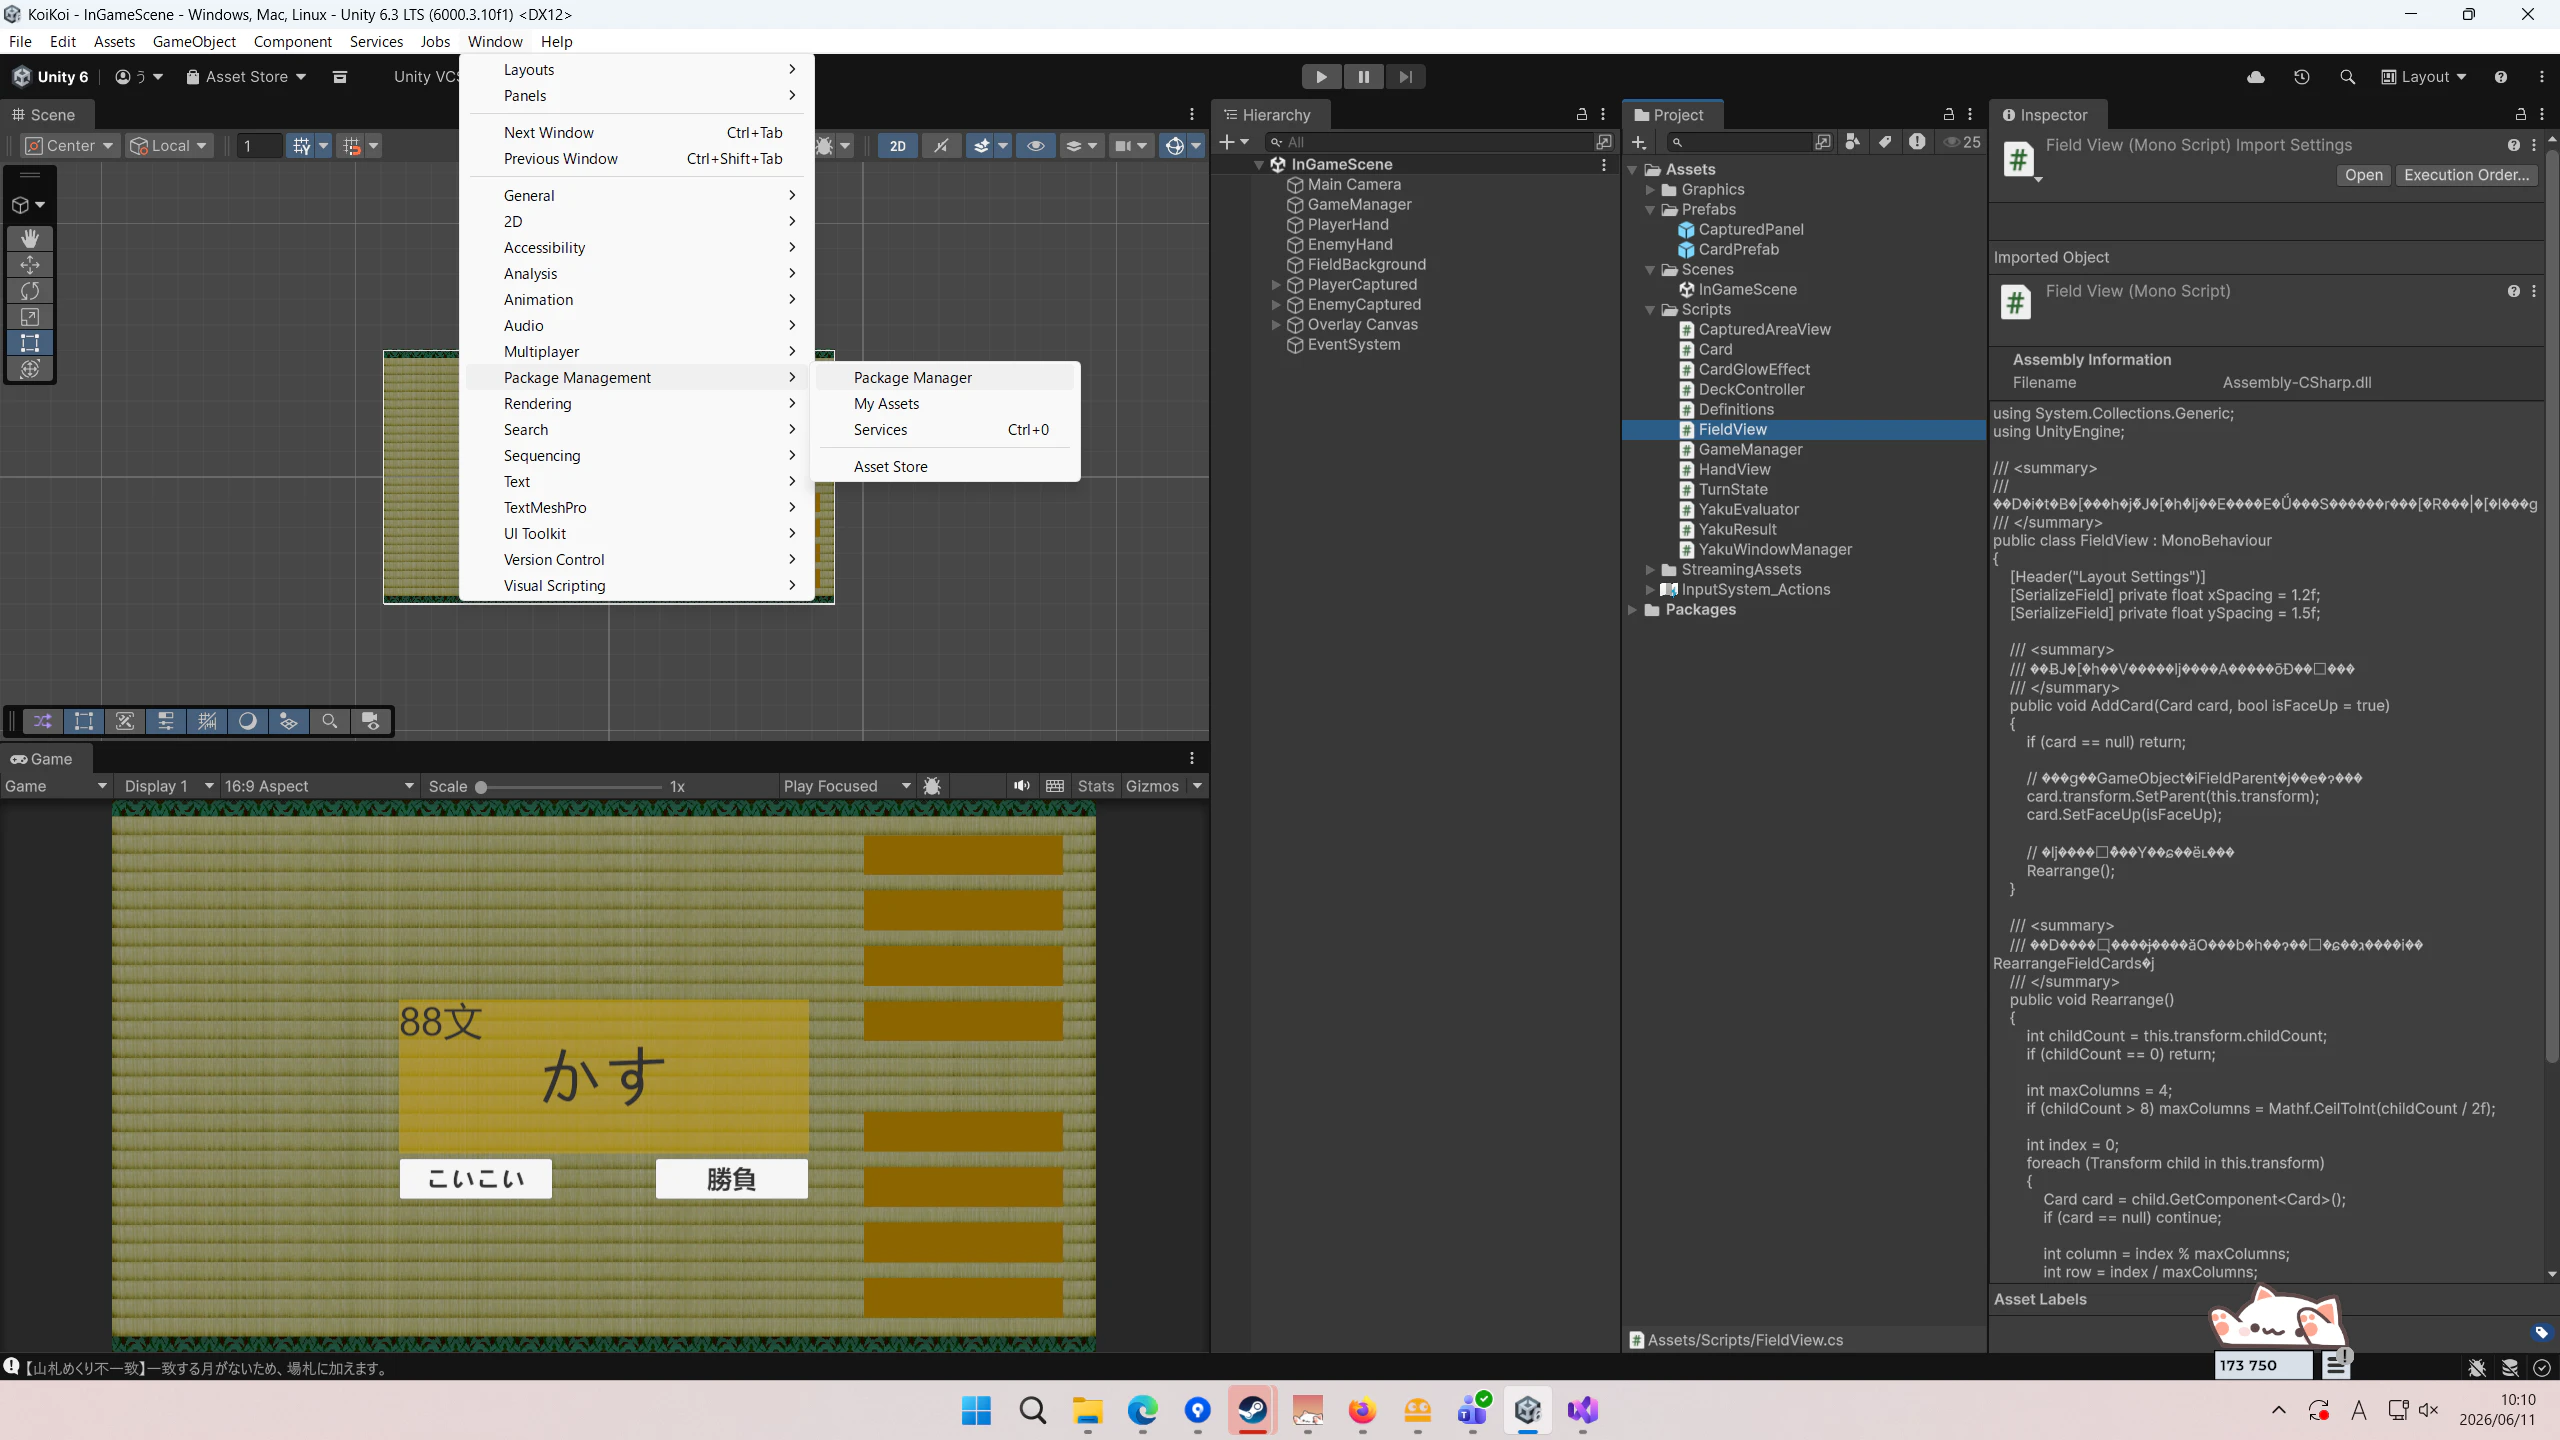Click the Open script button

2364,175
